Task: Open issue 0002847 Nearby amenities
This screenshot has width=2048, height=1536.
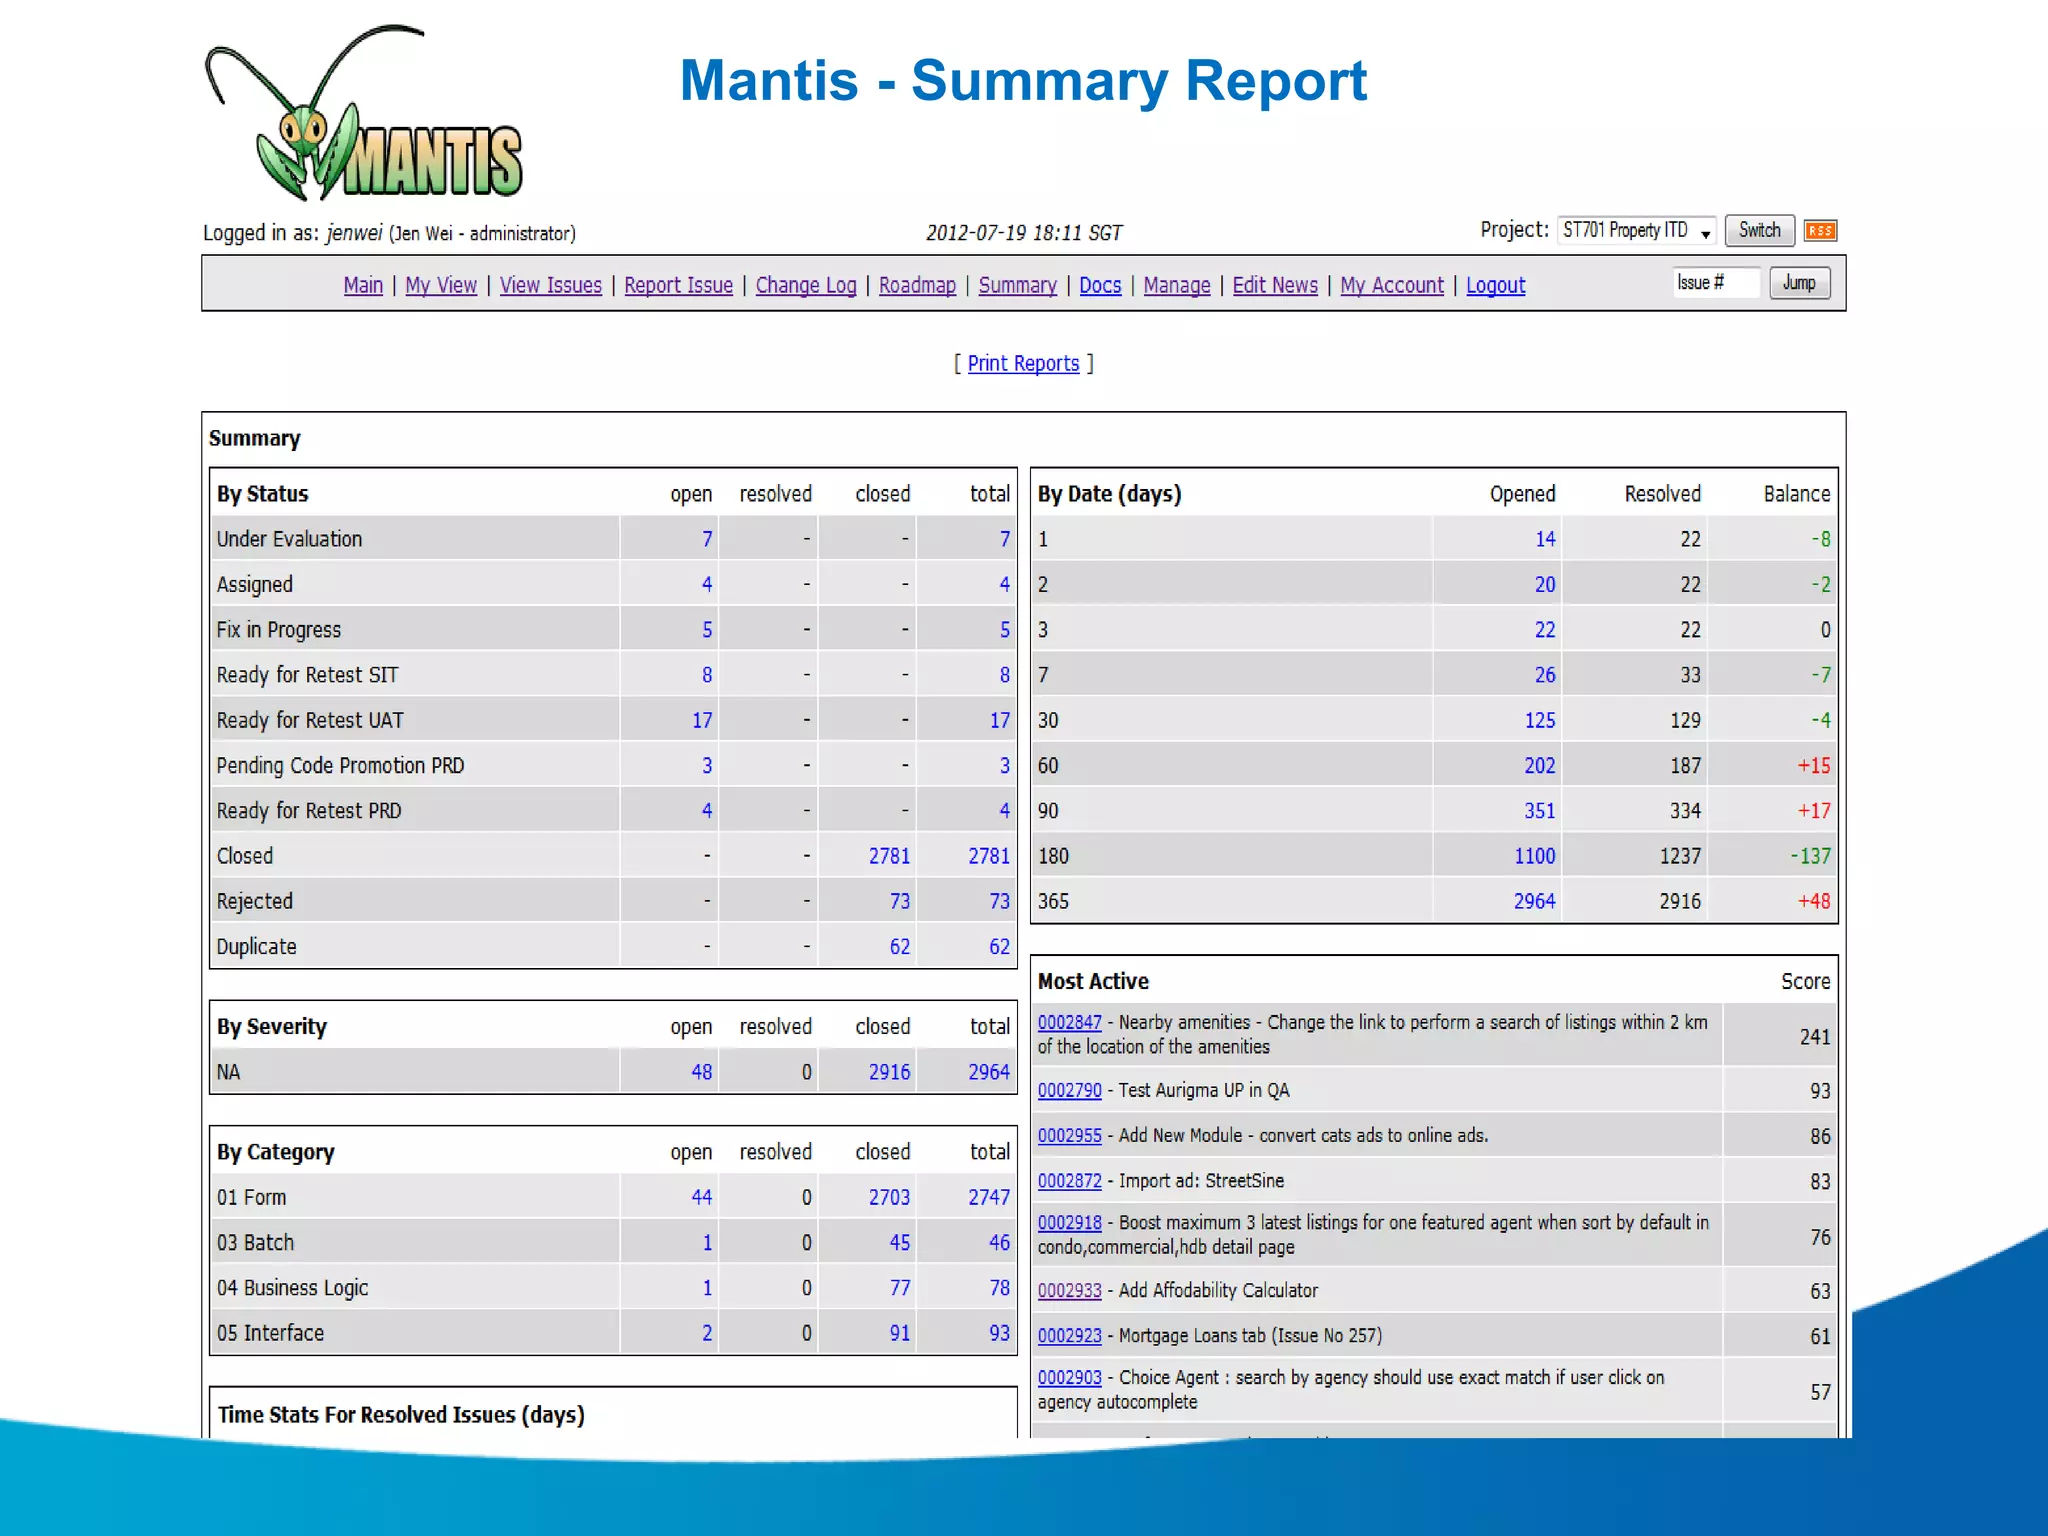Action: coord(1069,1022)
